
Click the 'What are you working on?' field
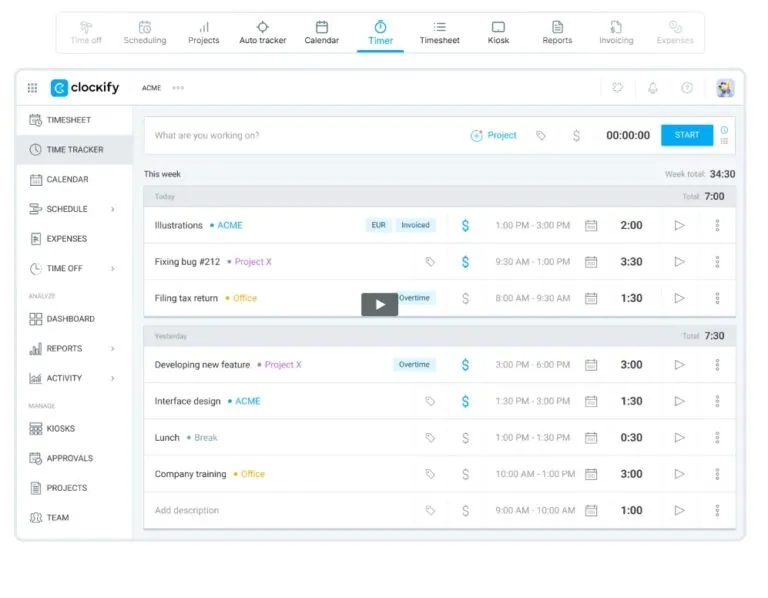coord(306,135)
